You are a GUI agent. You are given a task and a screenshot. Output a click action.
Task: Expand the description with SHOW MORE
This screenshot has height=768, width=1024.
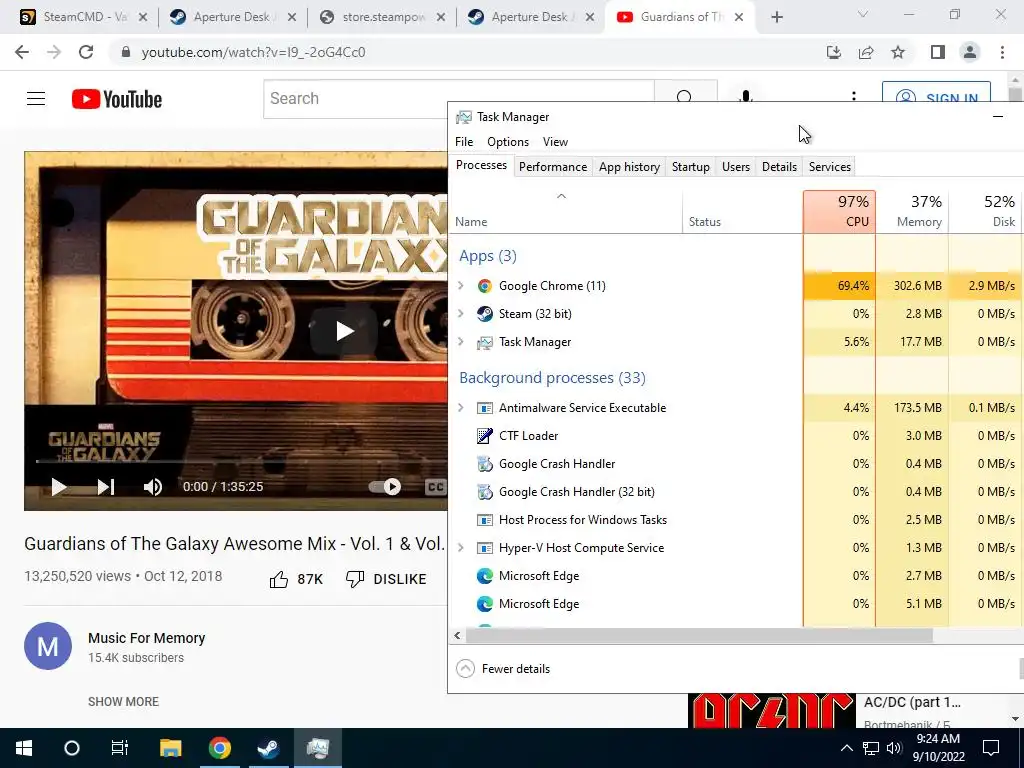123,701
